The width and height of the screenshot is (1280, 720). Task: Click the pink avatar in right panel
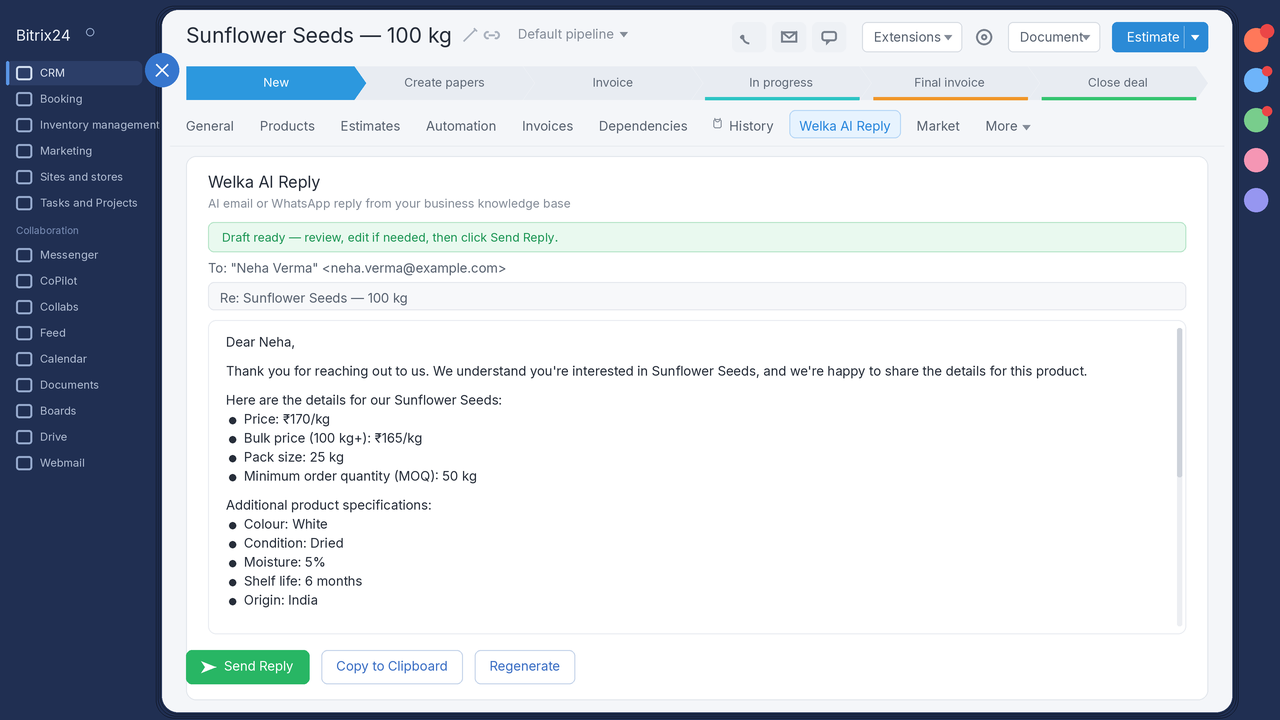(1256, 160)
